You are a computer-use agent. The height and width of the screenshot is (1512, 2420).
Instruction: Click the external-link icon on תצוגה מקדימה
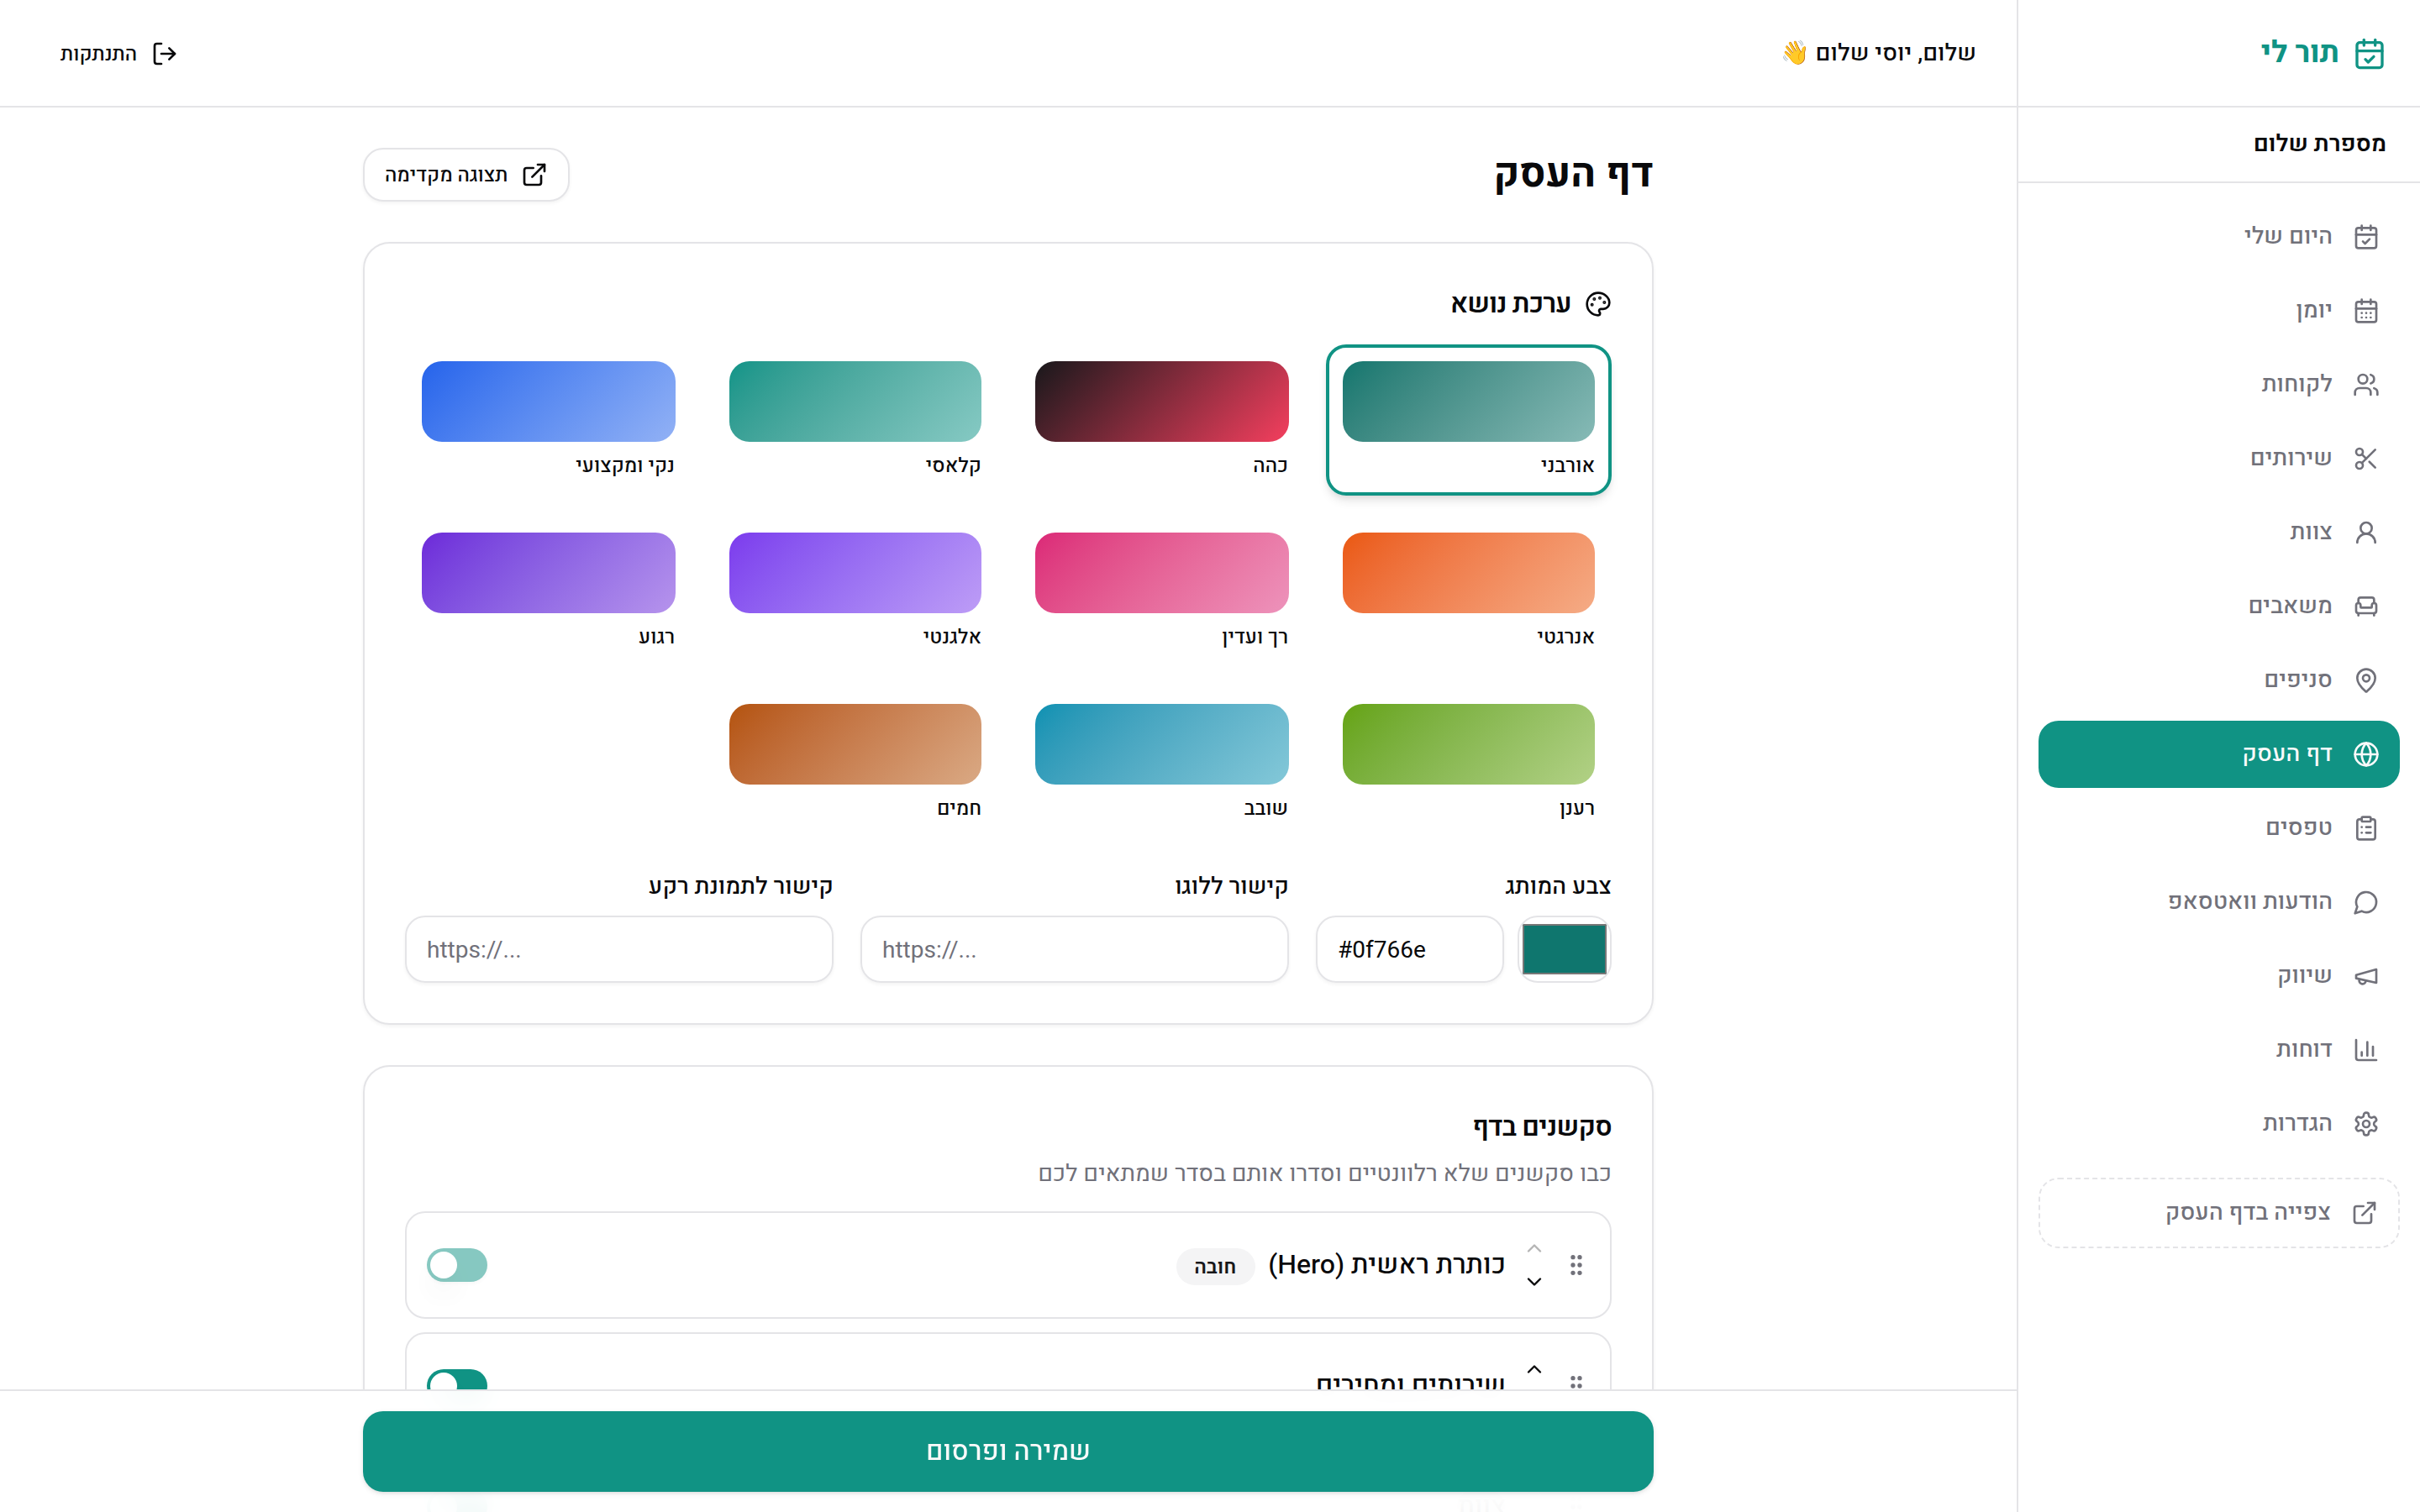(x=535, y=175)
